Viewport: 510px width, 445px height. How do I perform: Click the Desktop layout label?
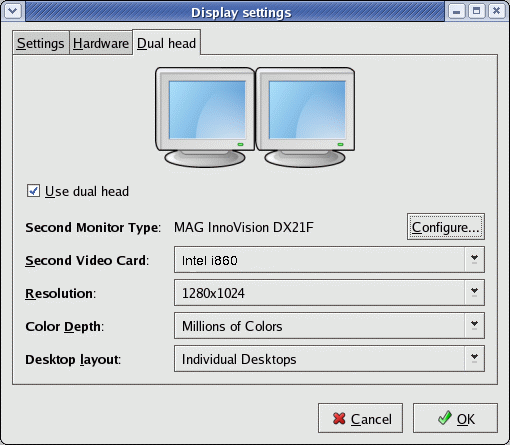click(73, 359)
